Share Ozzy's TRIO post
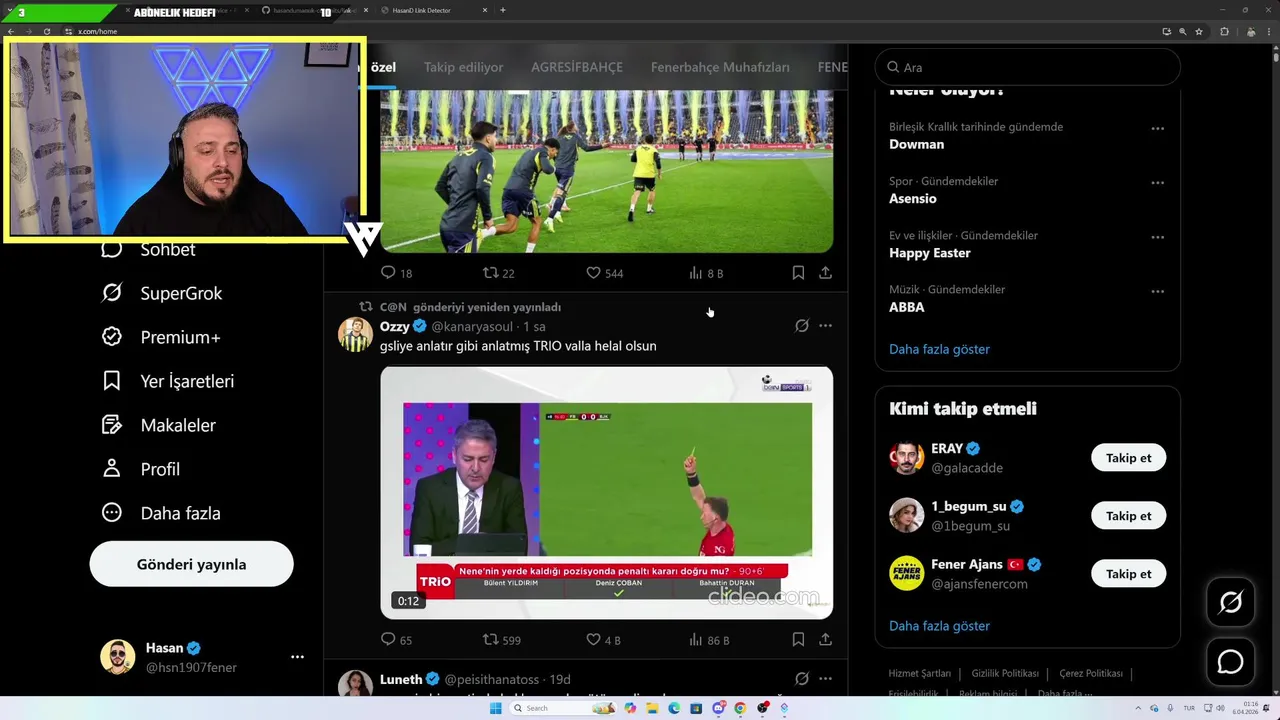The width and height of the screenshot is (1280, 720). point(825,639)
